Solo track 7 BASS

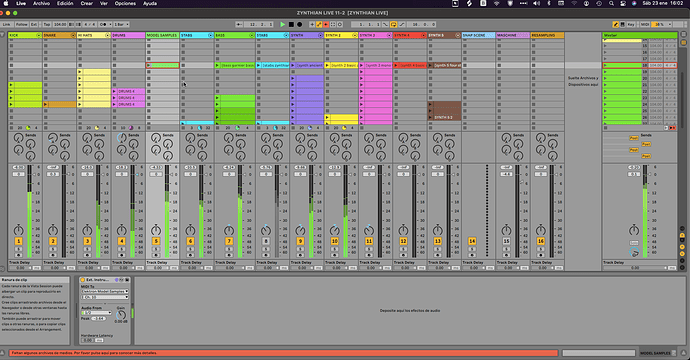click(229, 249)
